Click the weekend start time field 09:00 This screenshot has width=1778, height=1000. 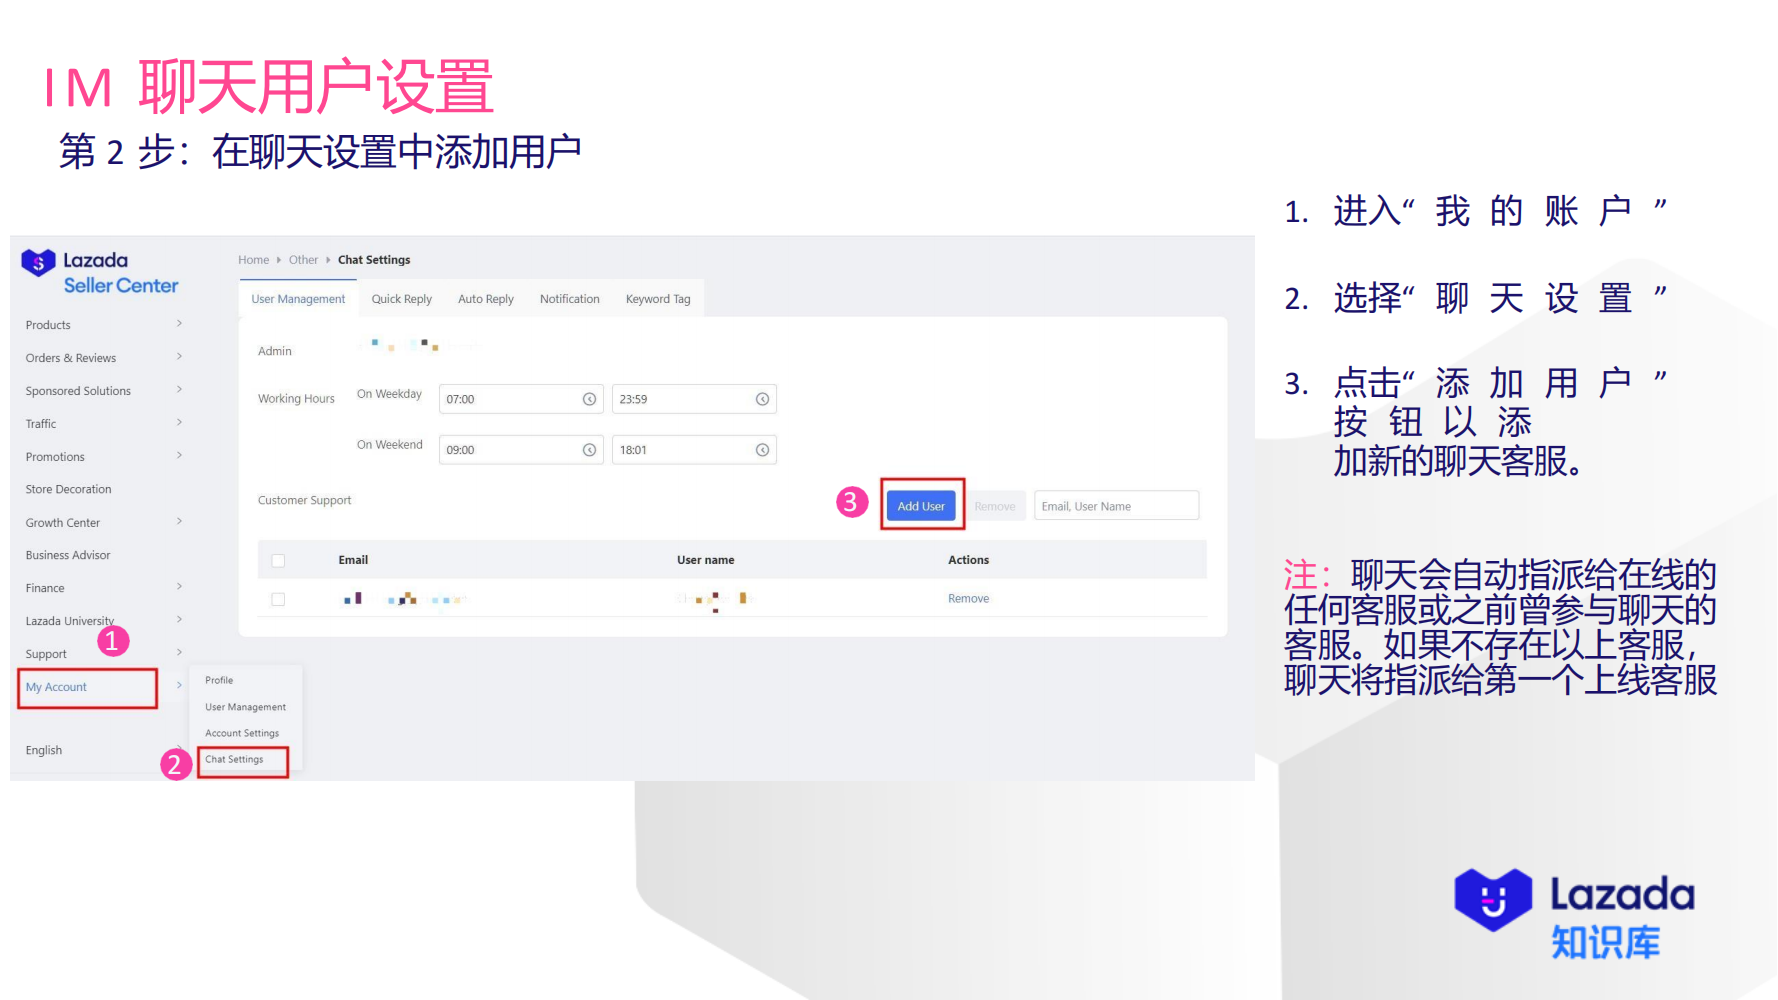tap(521, 450)
